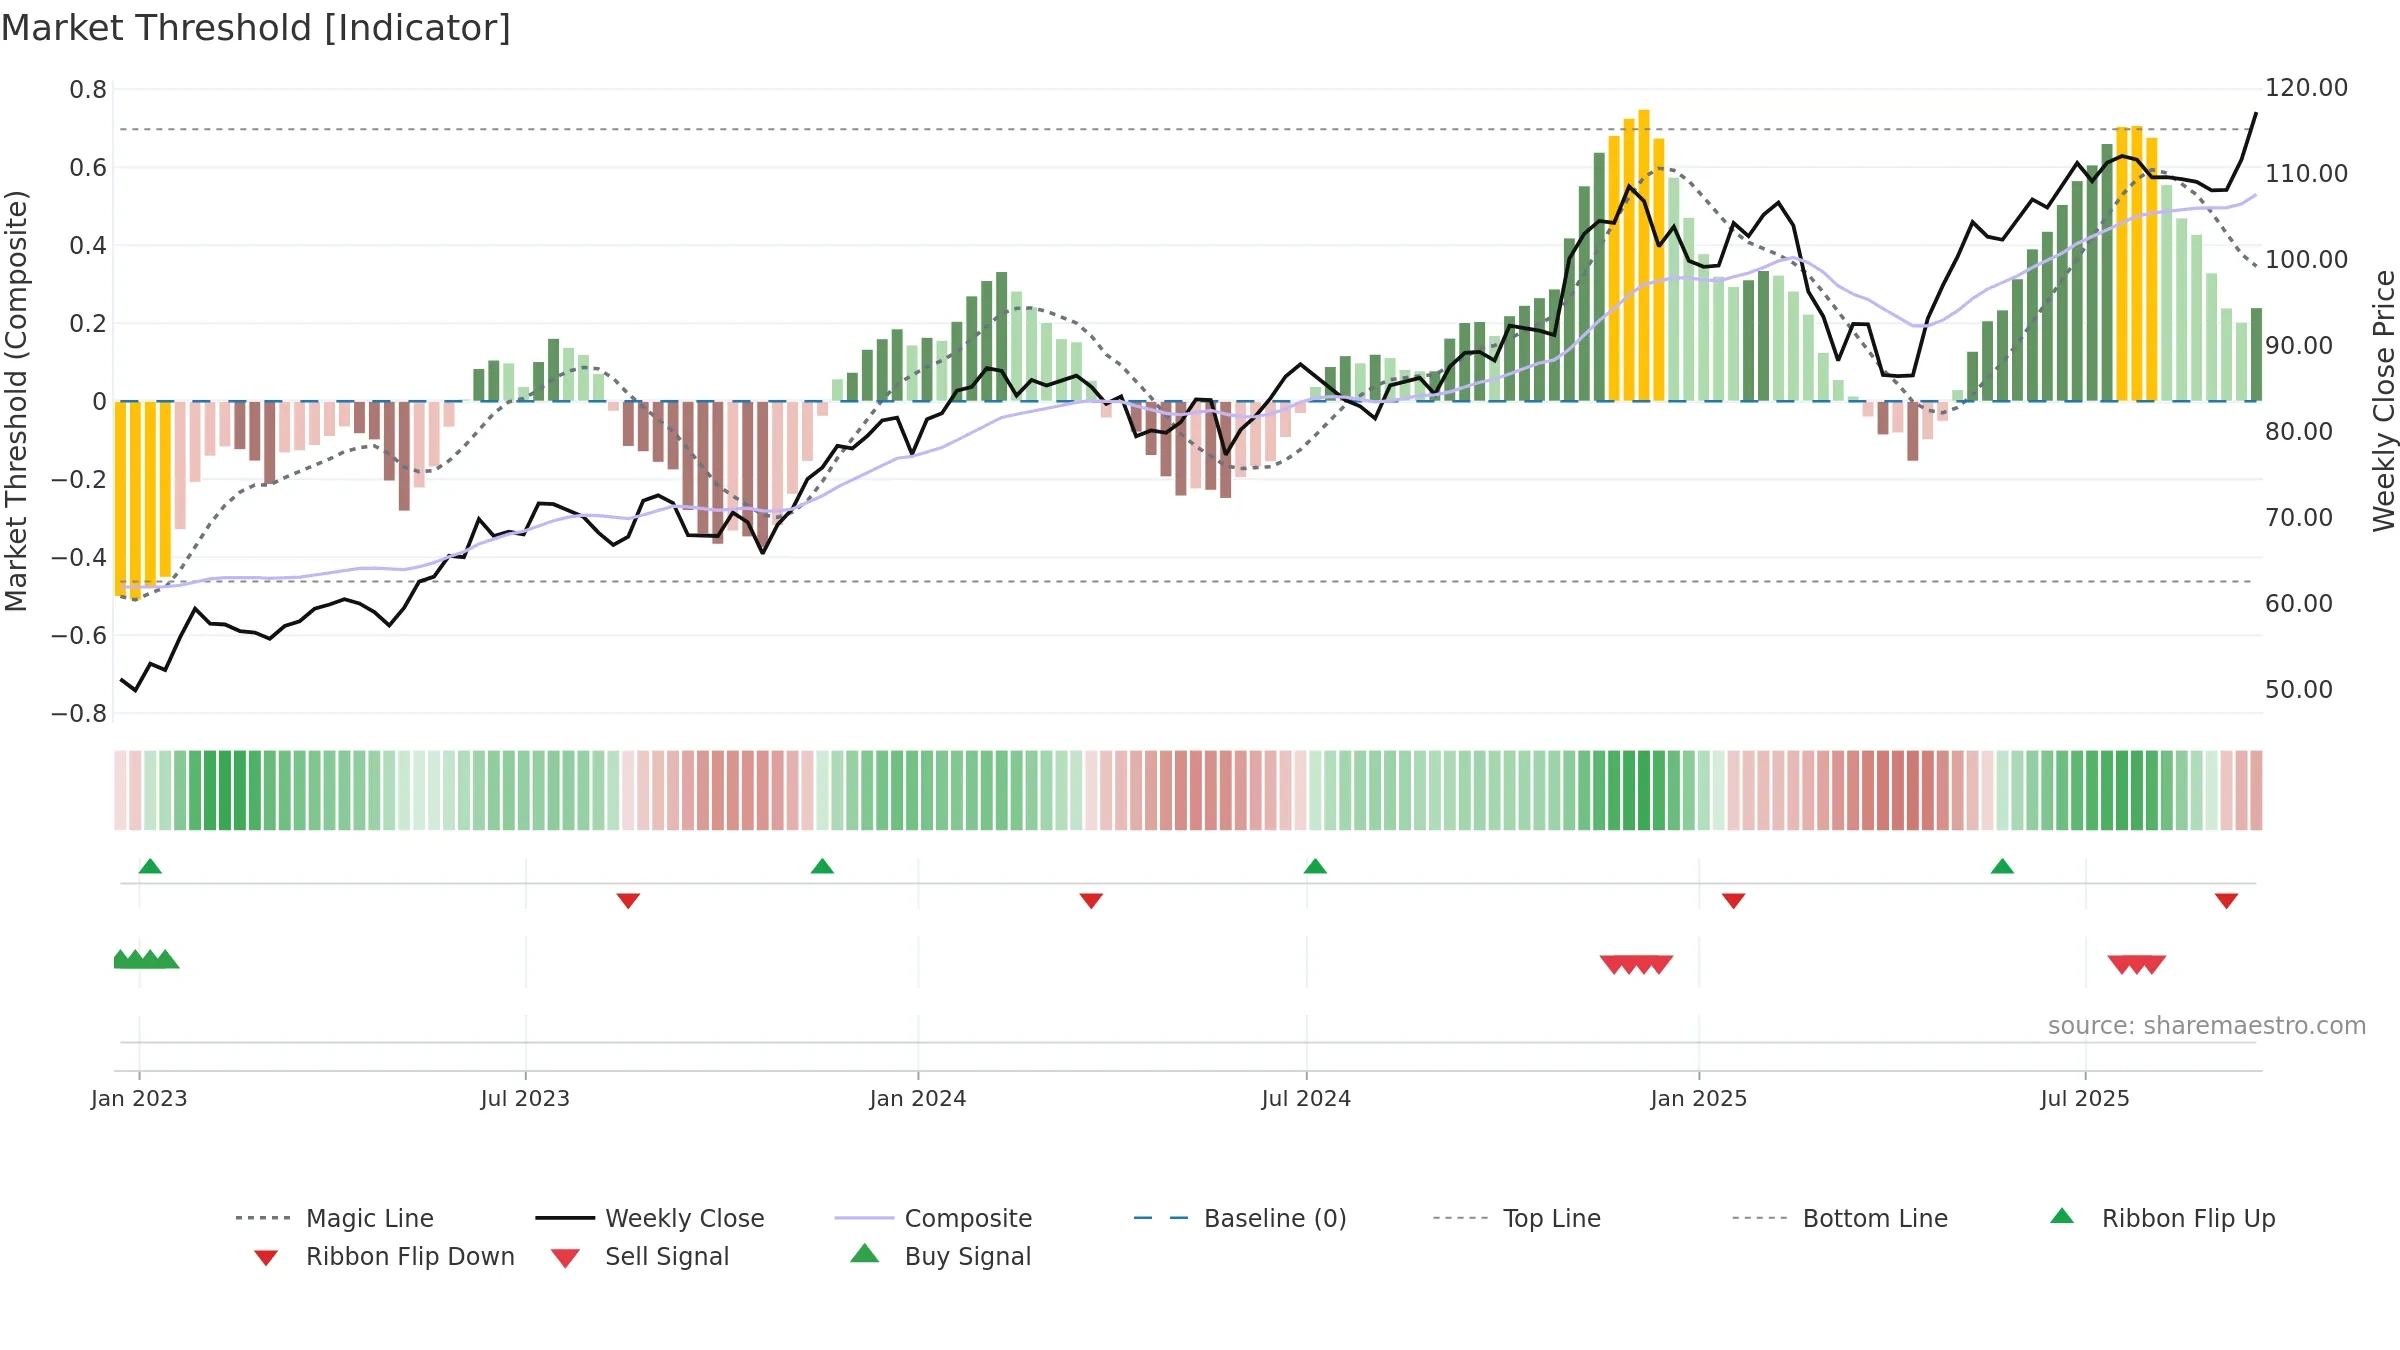Click the Ribbon Flip Up marker before Jul 2025
The height and width of the screenshot is (1350, 2400).
coord(2002,866)
